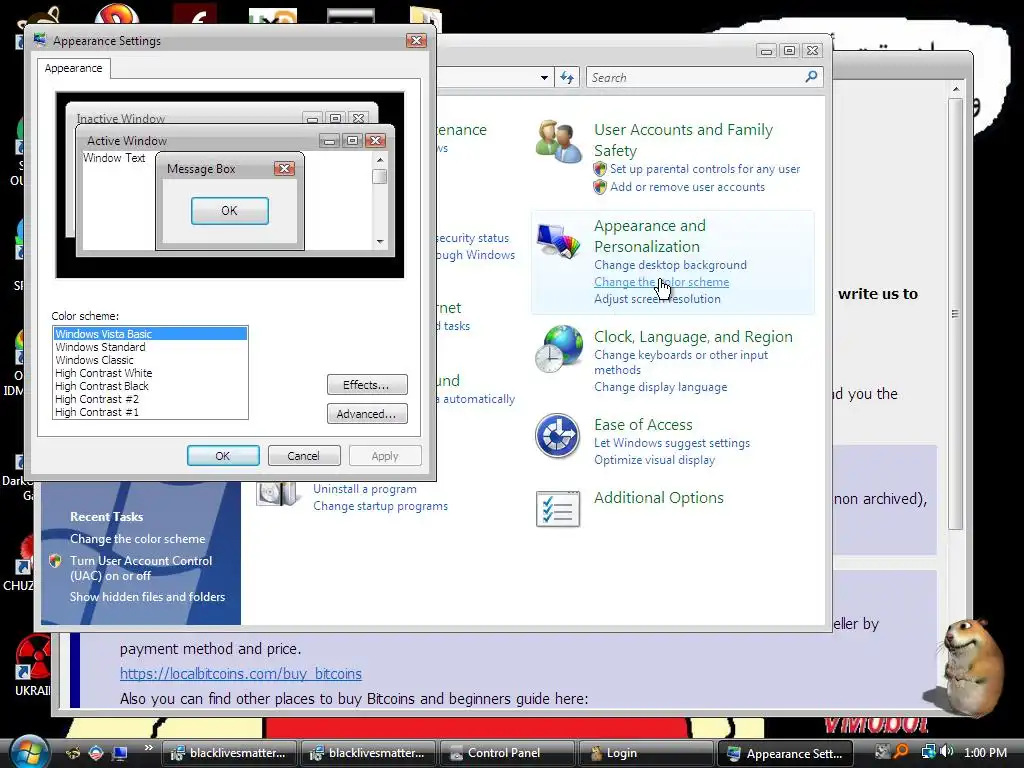
Task: Confirm Appearance Settings with OK
Action: 223,456
